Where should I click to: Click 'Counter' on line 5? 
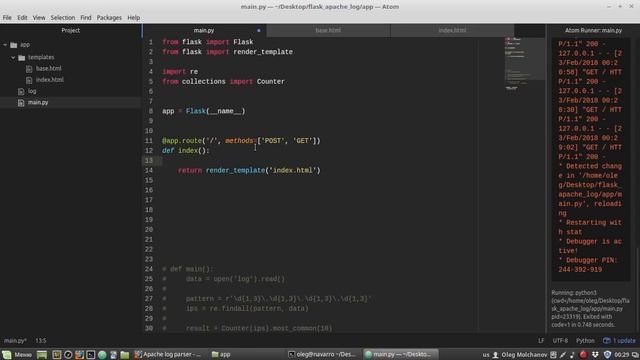(x=271, y=82)
